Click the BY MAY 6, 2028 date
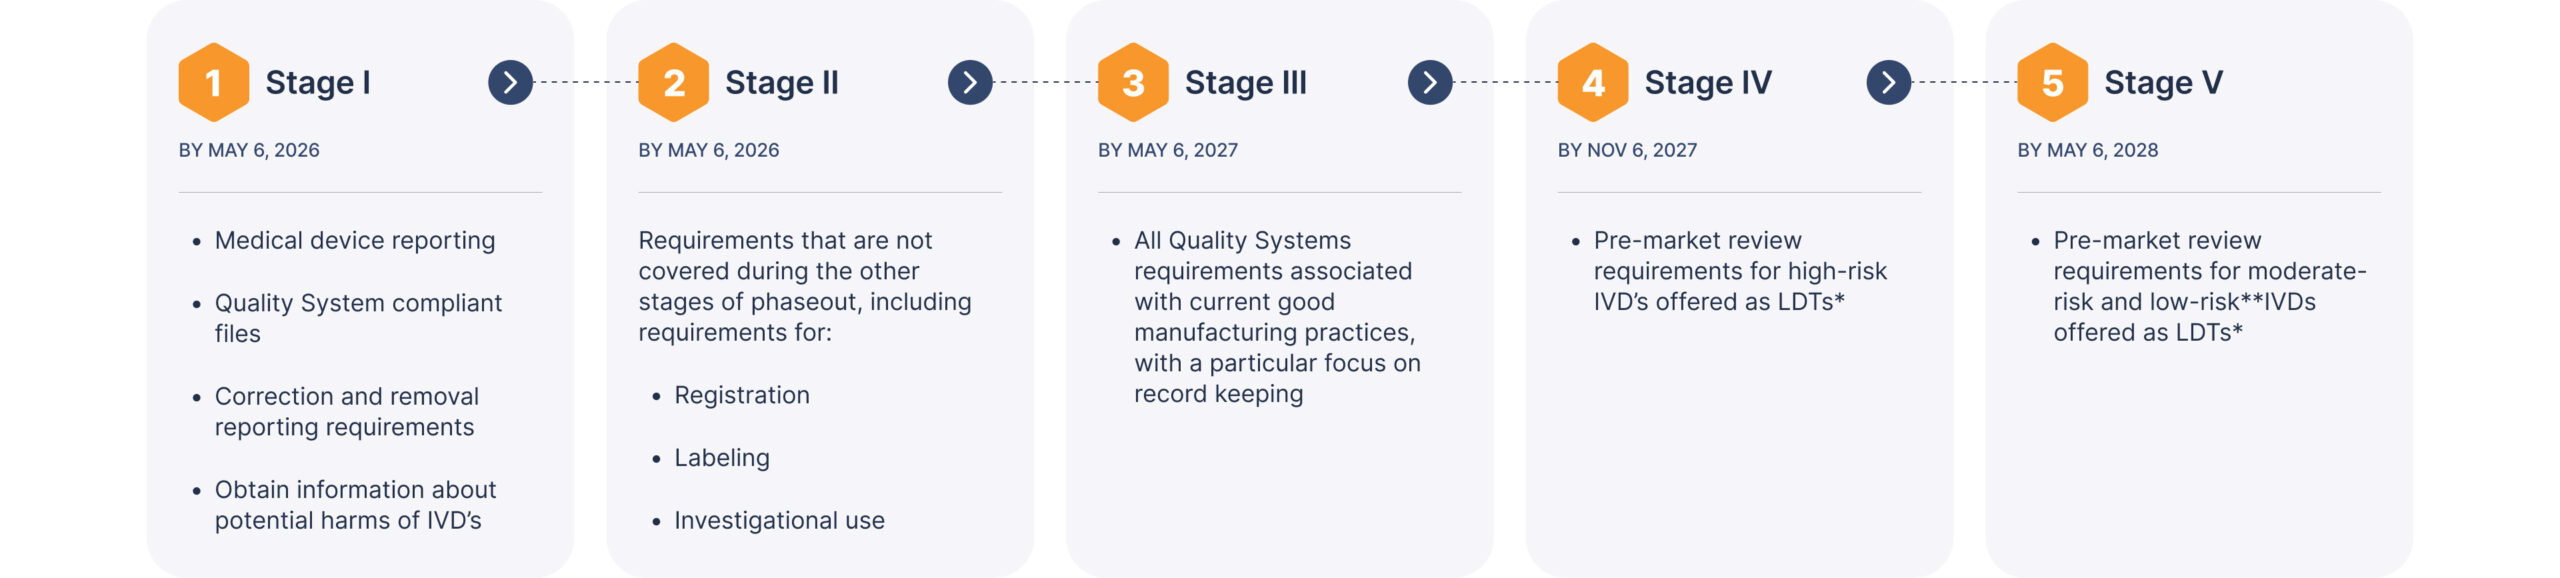The height and width of the screenshot is (578, 2560). click(x=2087, y=150)
